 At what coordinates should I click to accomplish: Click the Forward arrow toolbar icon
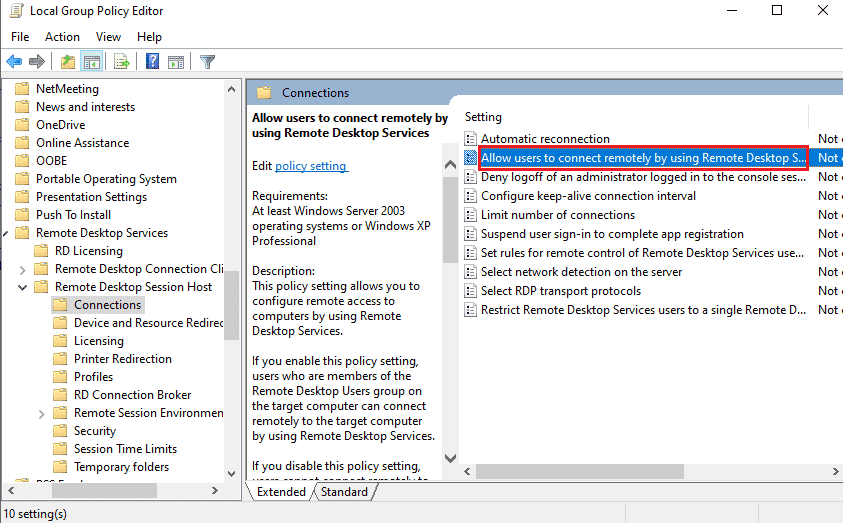tap(37, 62)
